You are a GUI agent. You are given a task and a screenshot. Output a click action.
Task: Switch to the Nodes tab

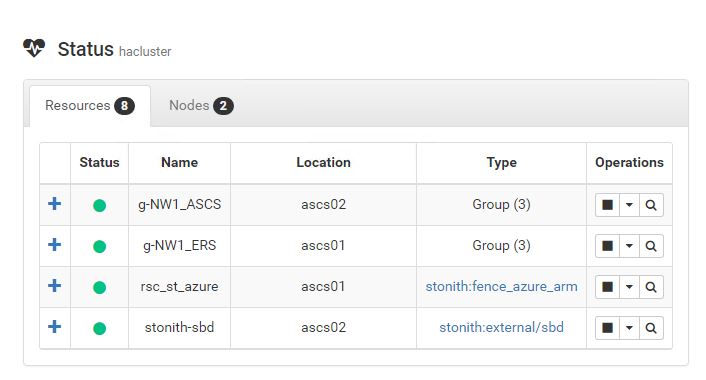(201, 106)
